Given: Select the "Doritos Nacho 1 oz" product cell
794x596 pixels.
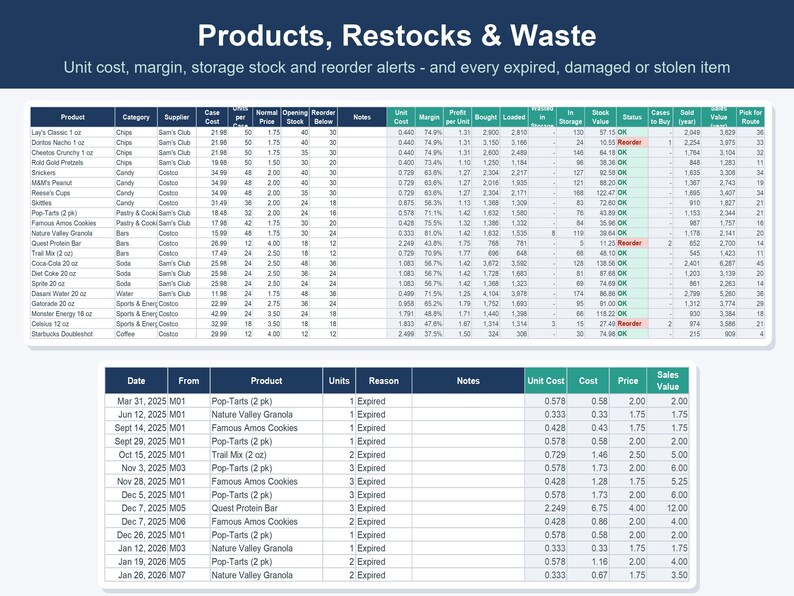Looking at the screenshot, I should [72, 143].
